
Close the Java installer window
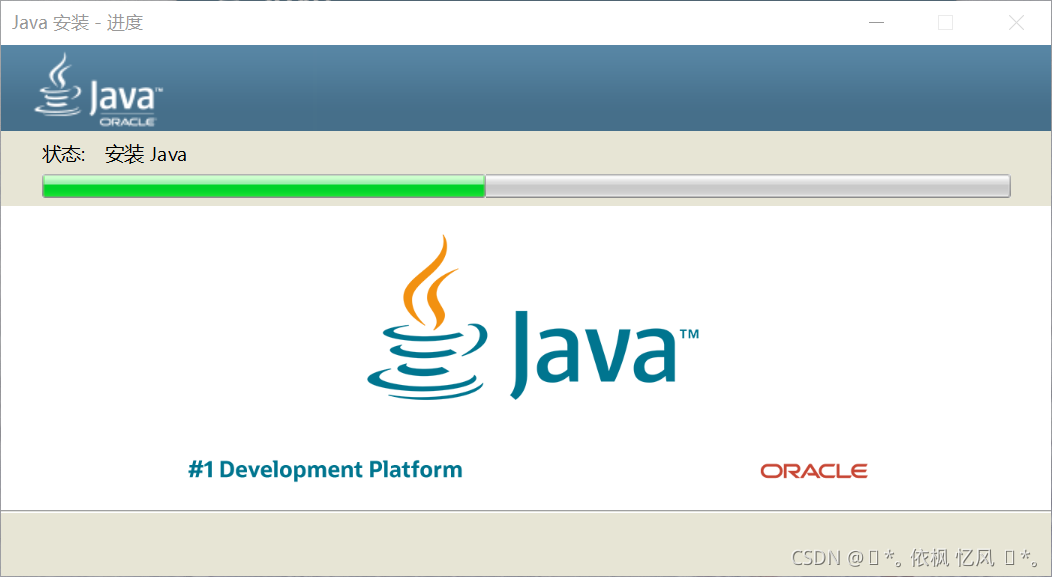pos(1016,23)
